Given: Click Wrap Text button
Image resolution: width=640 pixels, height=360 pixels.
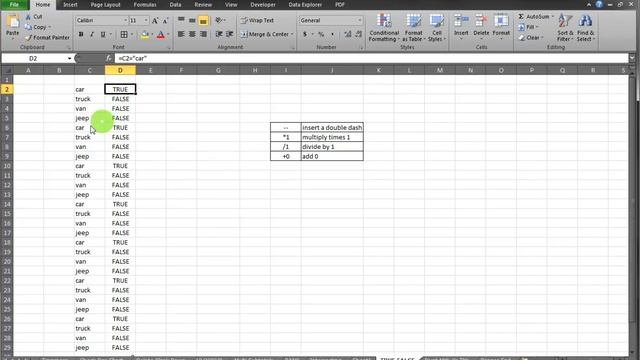Looking at the screenshot, I should pos(257,20).
